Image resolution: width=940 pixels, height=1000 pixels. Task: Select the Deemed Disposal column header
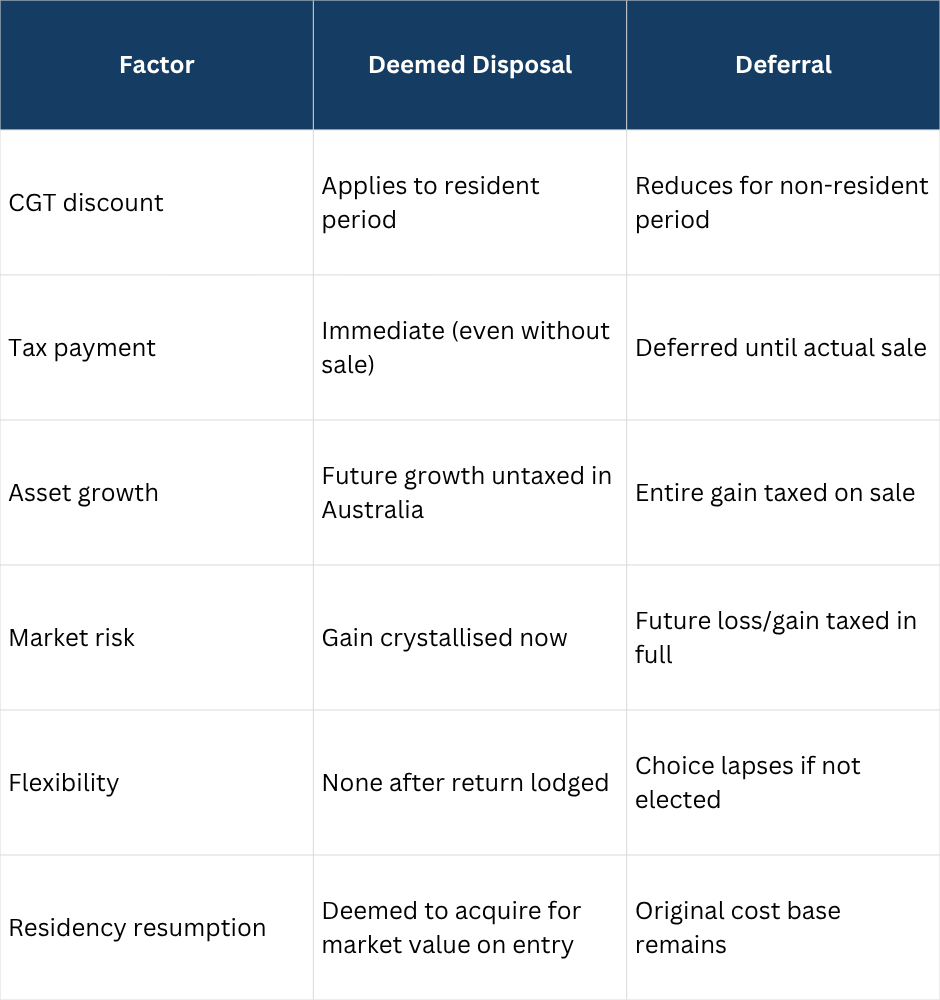tap(470, 65)
